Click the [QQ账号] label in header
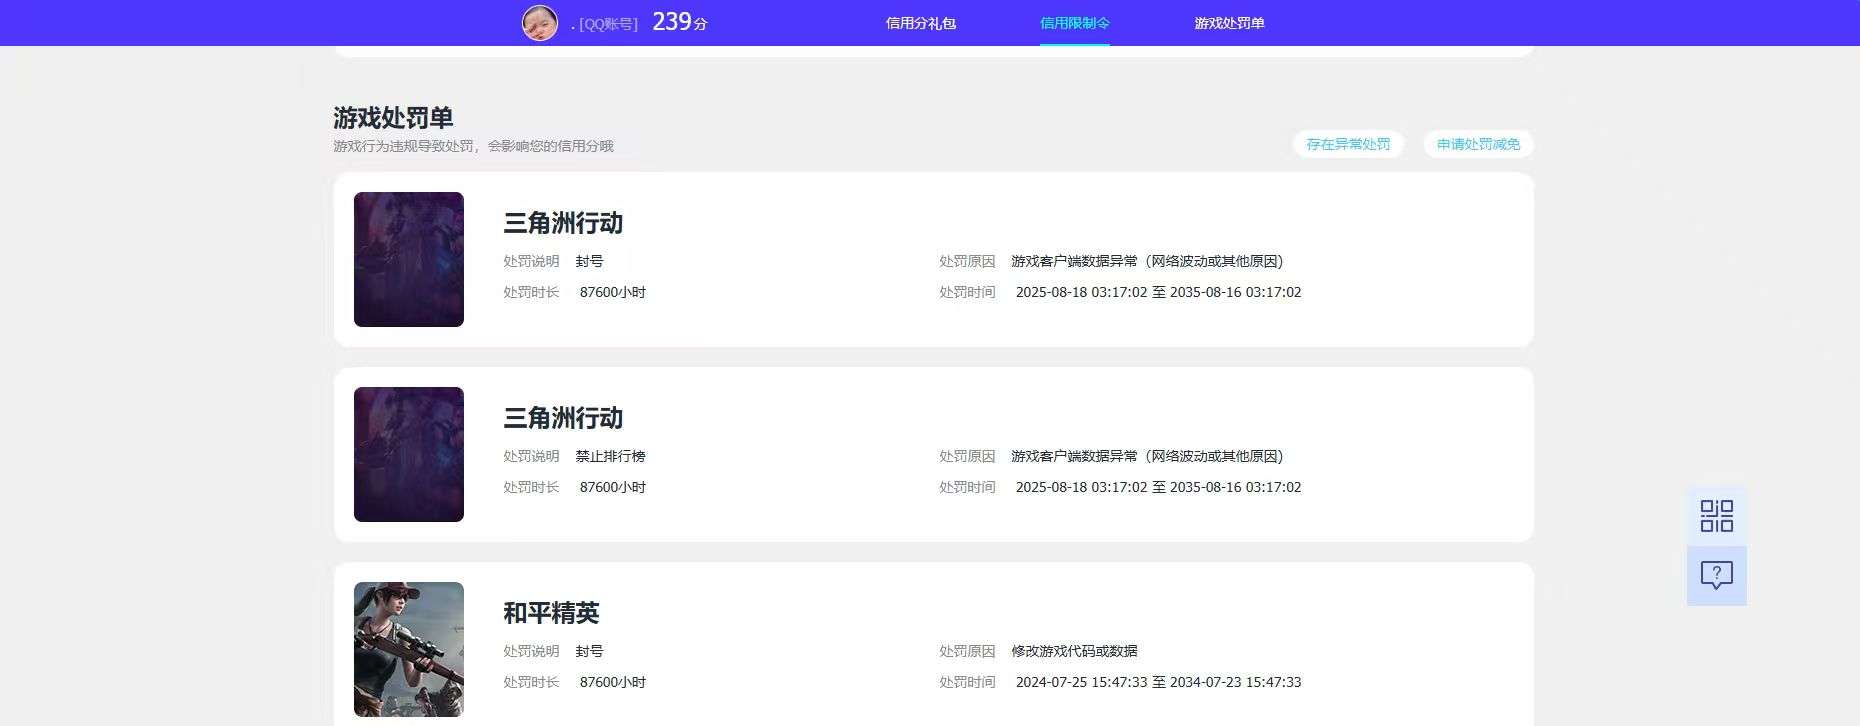This screenshot has height=726, width=1860. [608, 24]
